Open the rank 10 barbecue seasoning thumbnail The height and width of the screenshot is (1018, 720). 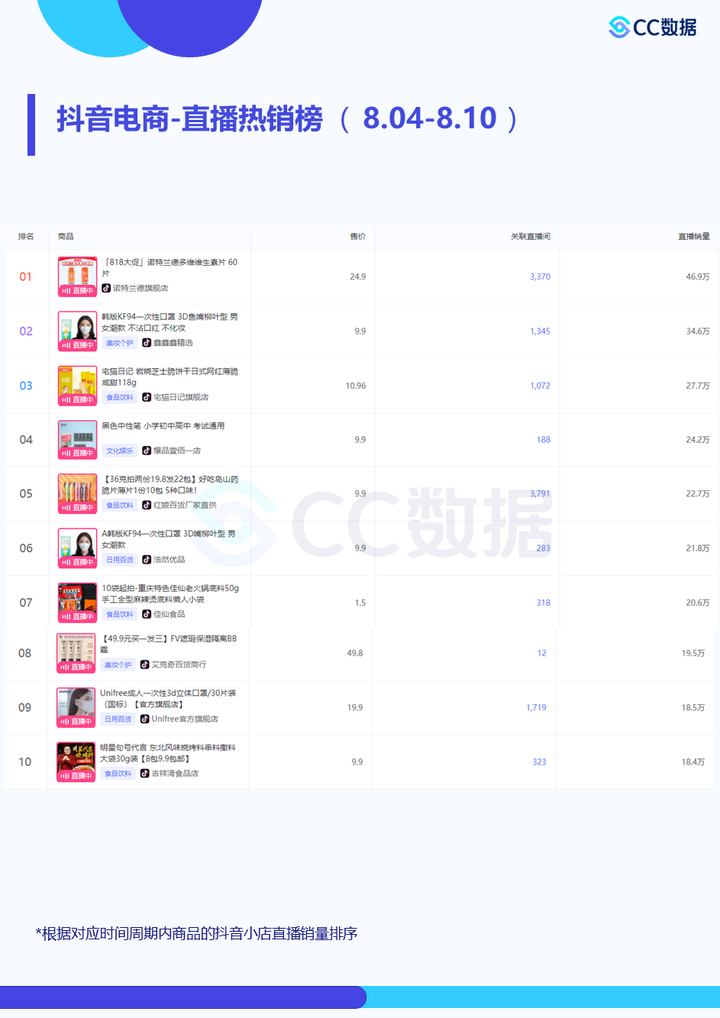point(76,762)
